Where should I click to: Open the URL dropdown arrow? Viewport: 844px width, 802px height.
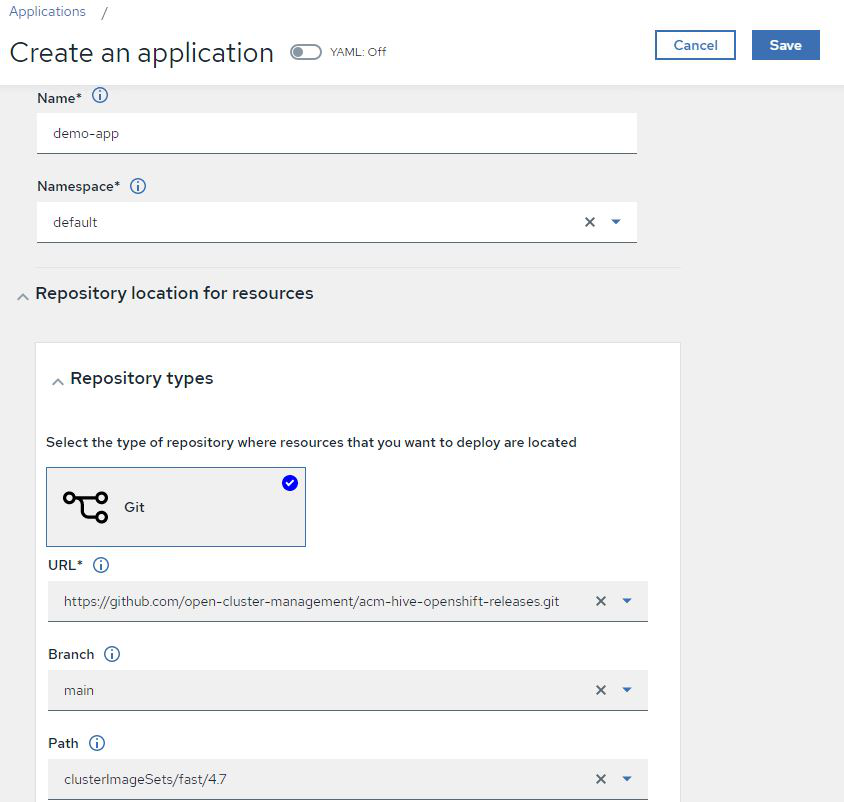pyautogui.click(x=627, y=601)
